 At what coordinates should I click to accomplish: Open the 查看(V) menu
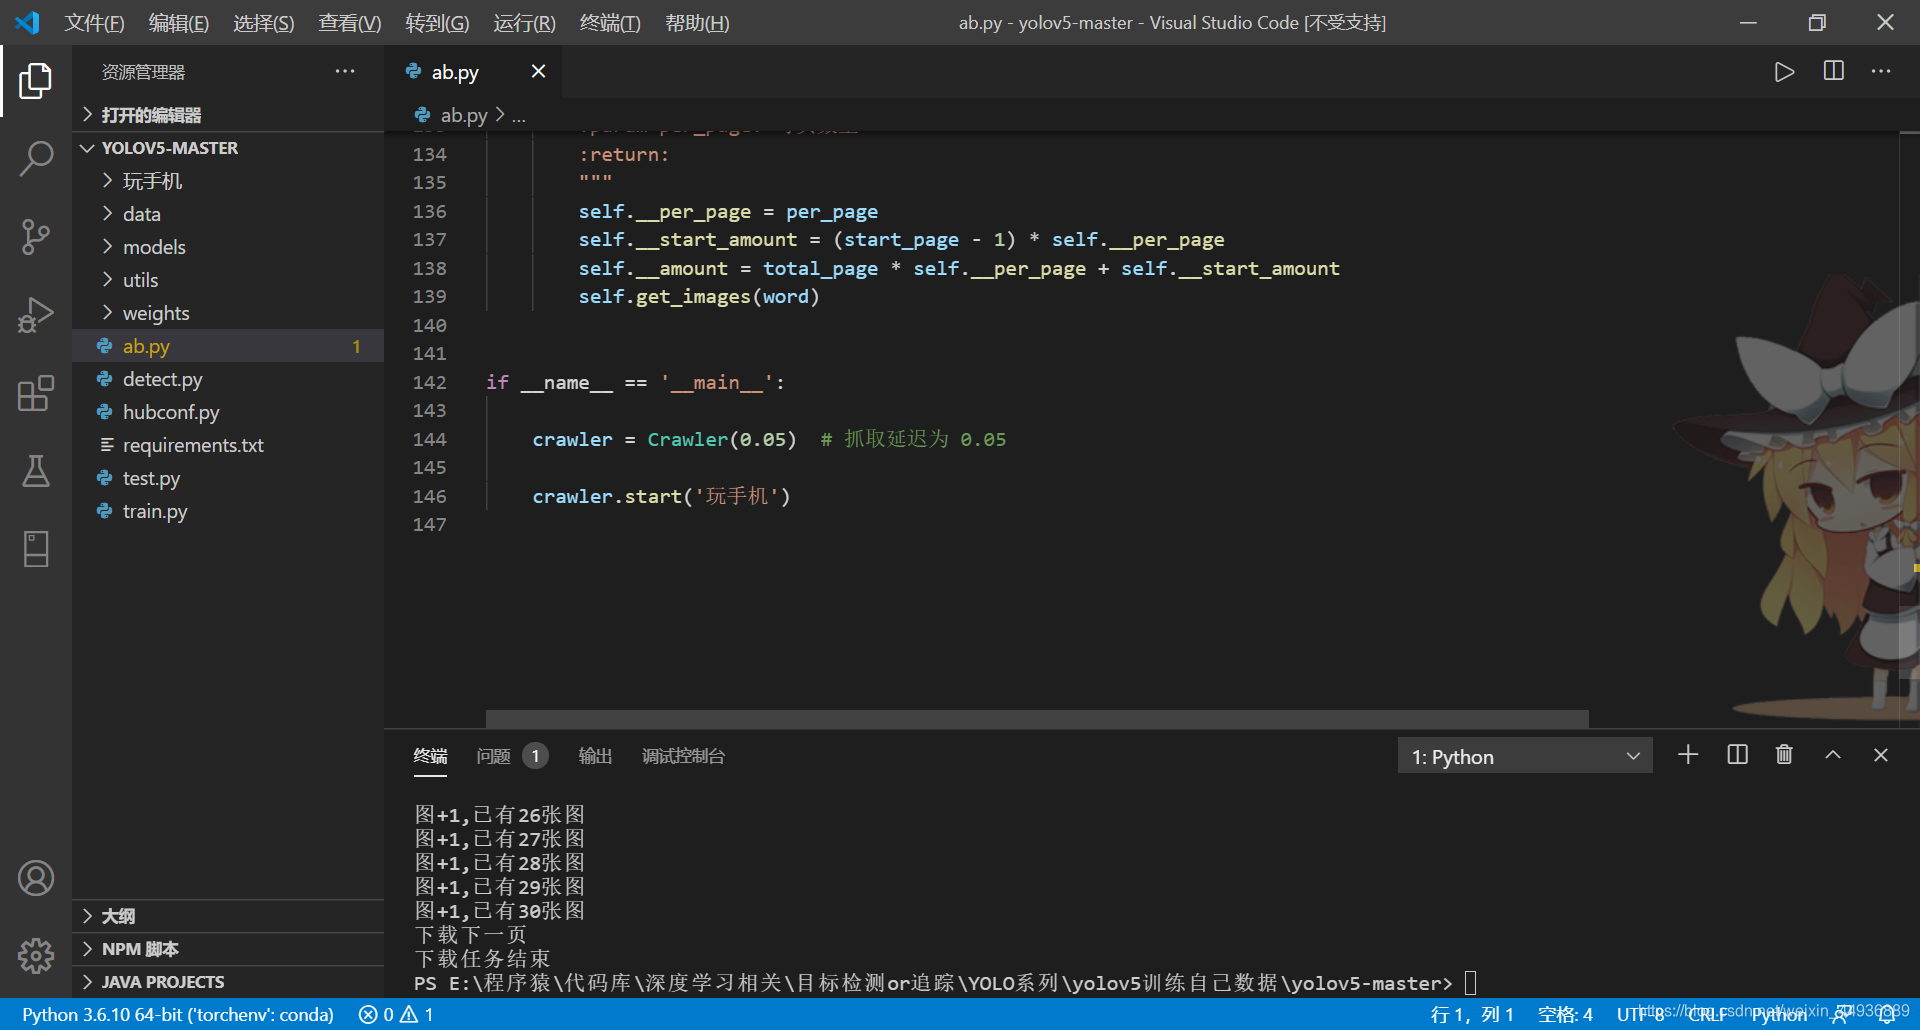349,22
